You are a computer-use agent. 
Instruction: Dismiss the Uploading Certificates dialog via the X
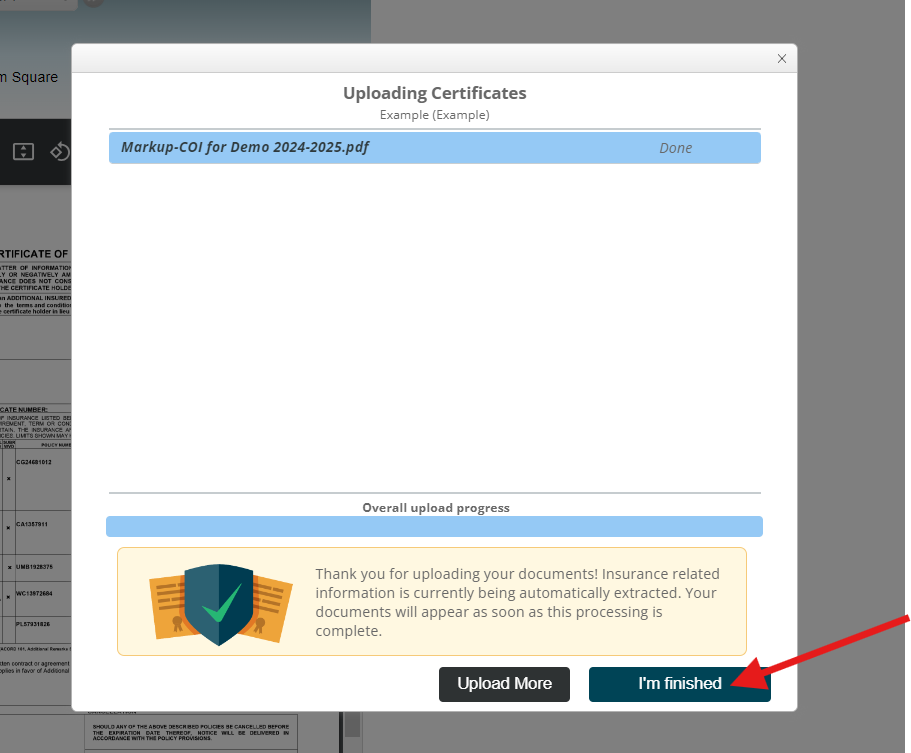(x=781, y=58)
